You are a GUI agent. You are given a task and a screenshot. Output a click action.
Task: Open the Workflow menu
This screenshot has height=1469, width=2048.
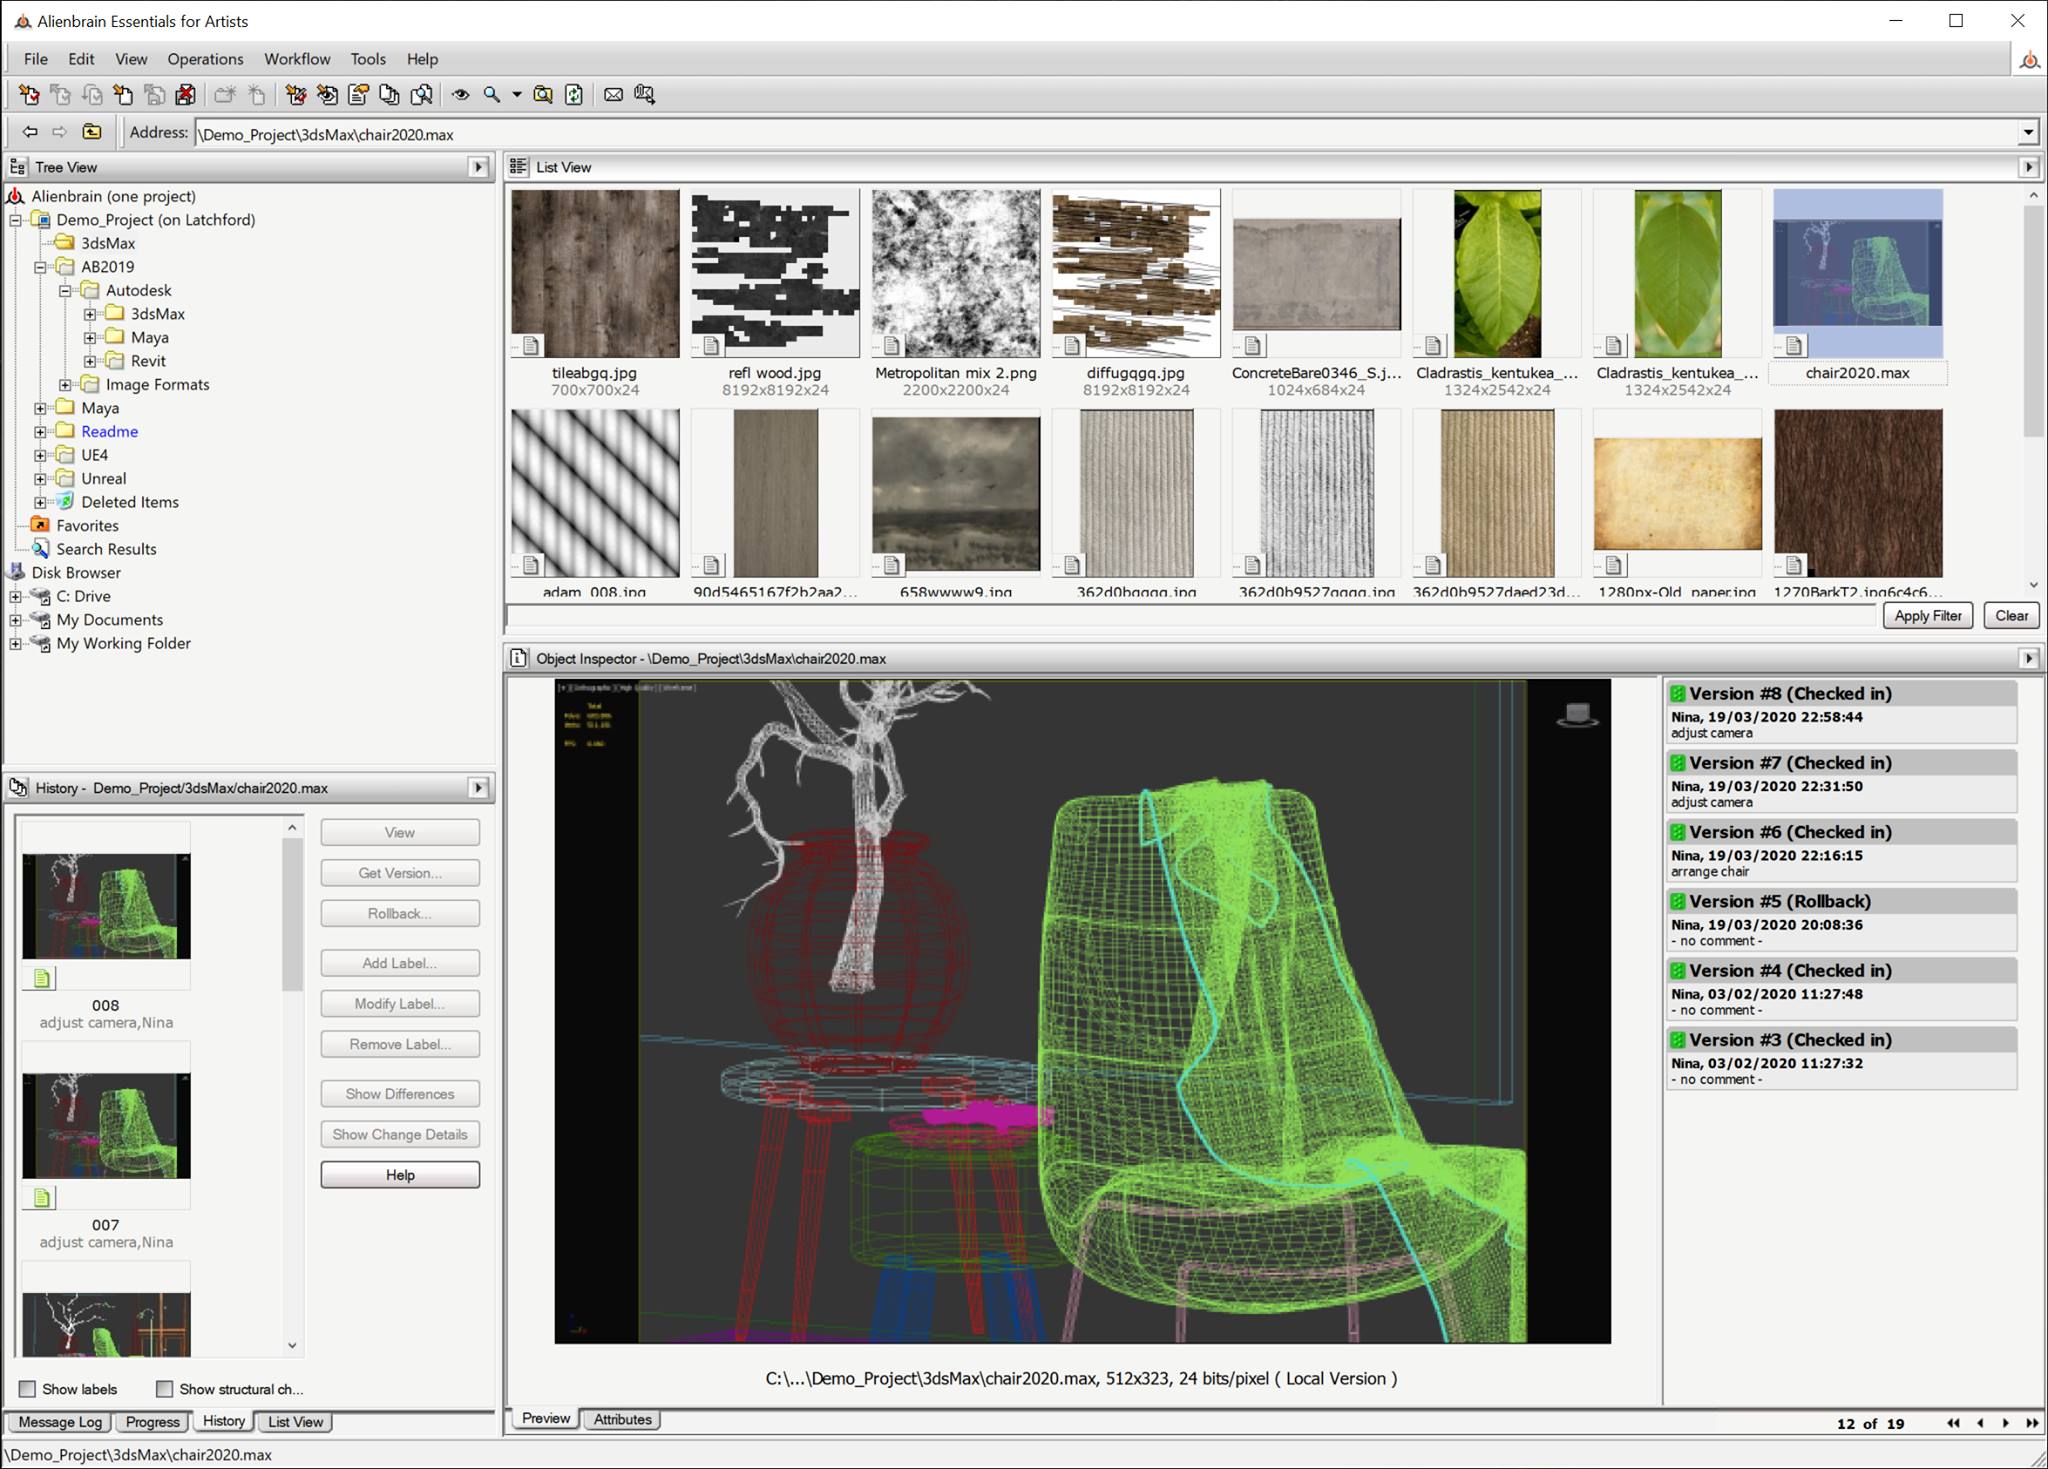tap(297, 59)
